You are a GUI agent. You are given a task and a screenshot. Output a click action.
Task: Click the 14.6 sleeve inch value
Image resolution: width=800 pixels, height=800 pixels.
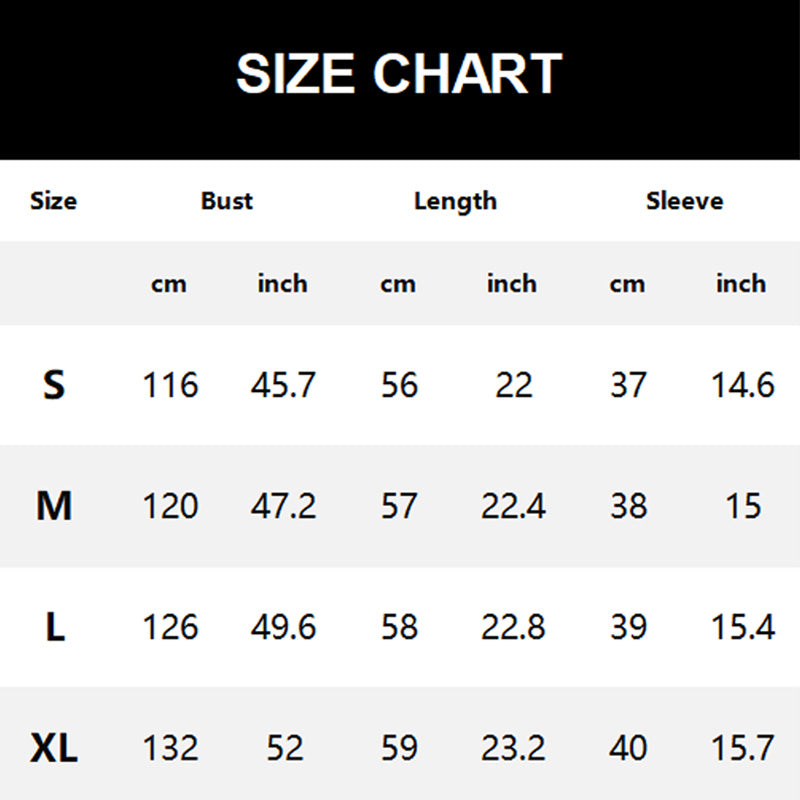click(742, 385)
